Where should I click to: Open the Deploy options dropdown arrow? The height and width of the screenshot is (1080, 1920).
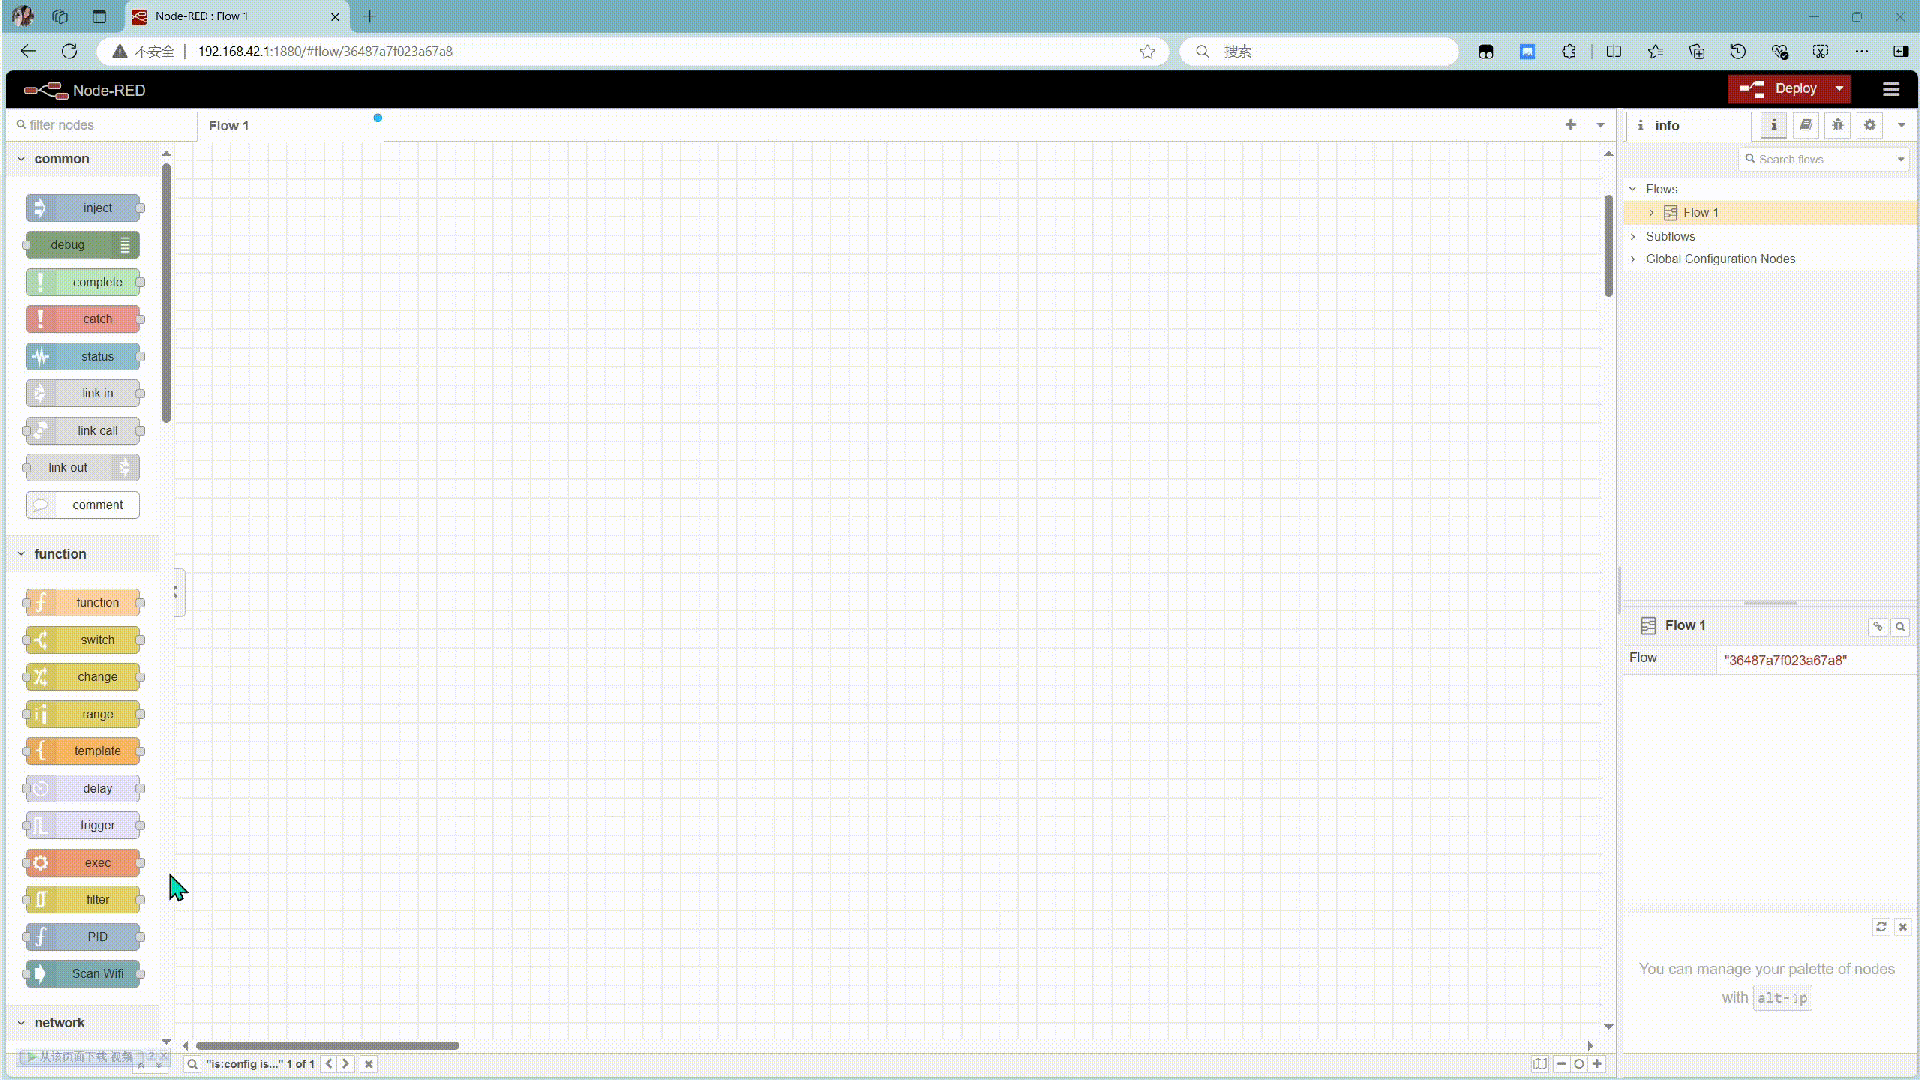click(x=1839, y=89)
